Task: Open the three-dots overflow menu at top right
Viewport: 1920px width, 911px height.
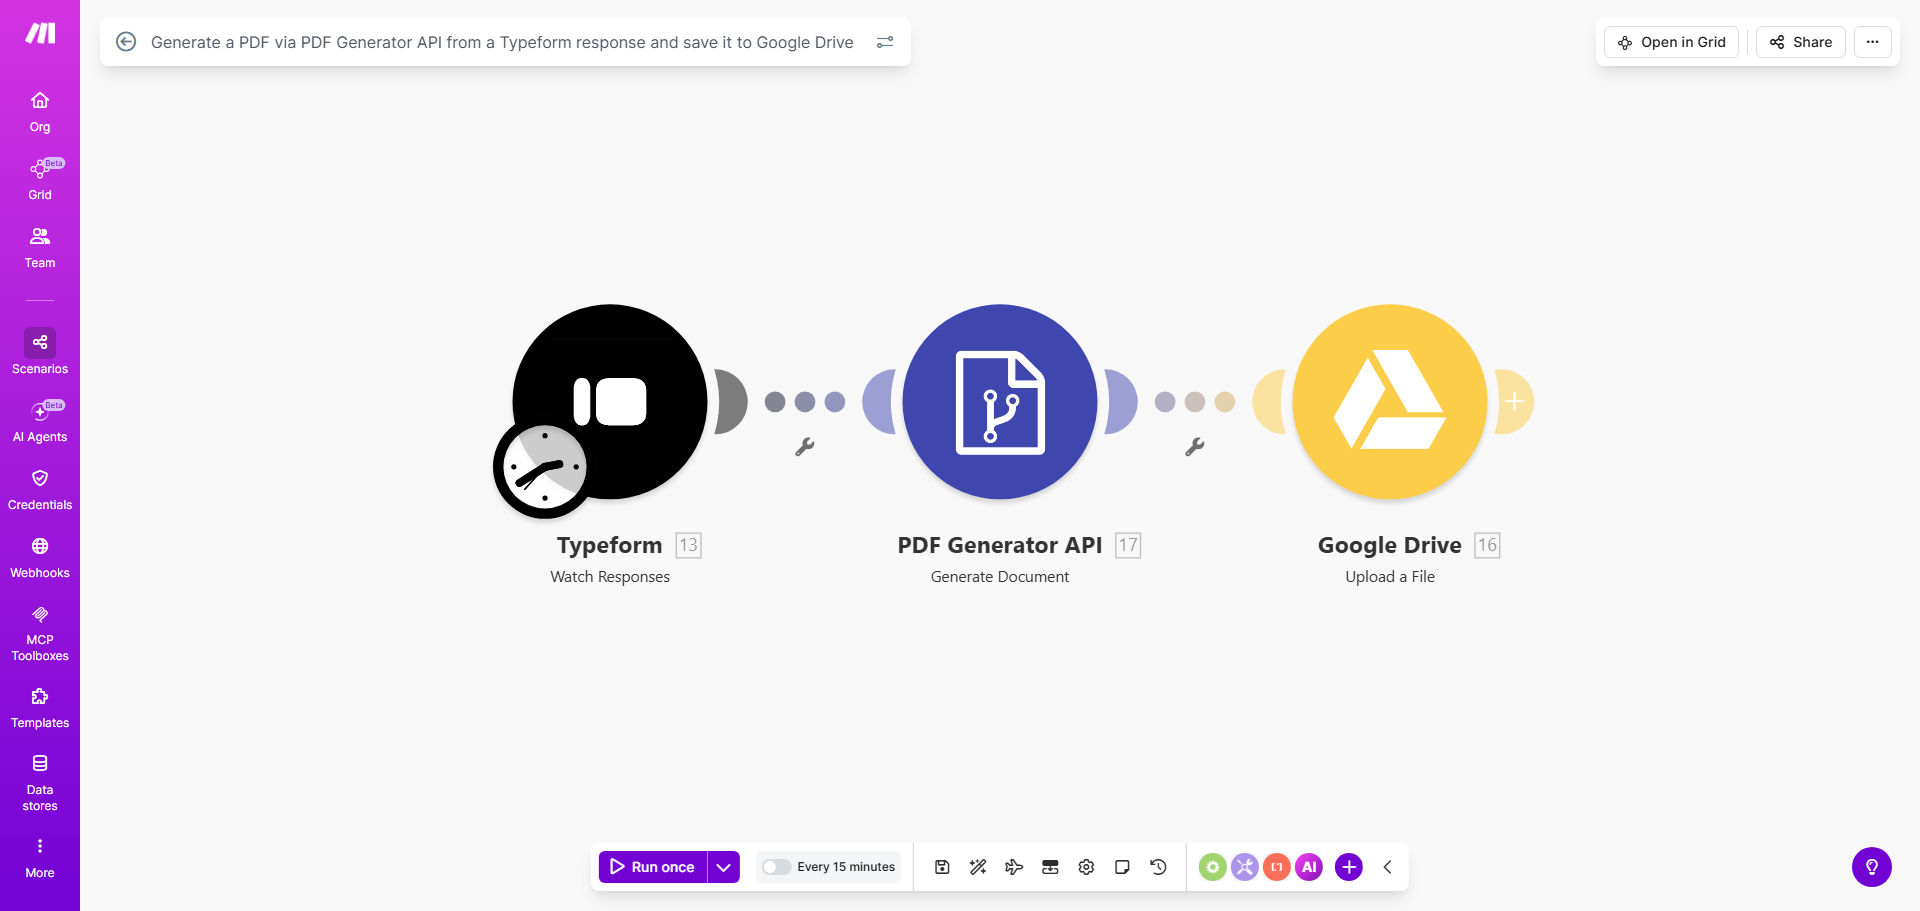Action: pos(1872,42)
